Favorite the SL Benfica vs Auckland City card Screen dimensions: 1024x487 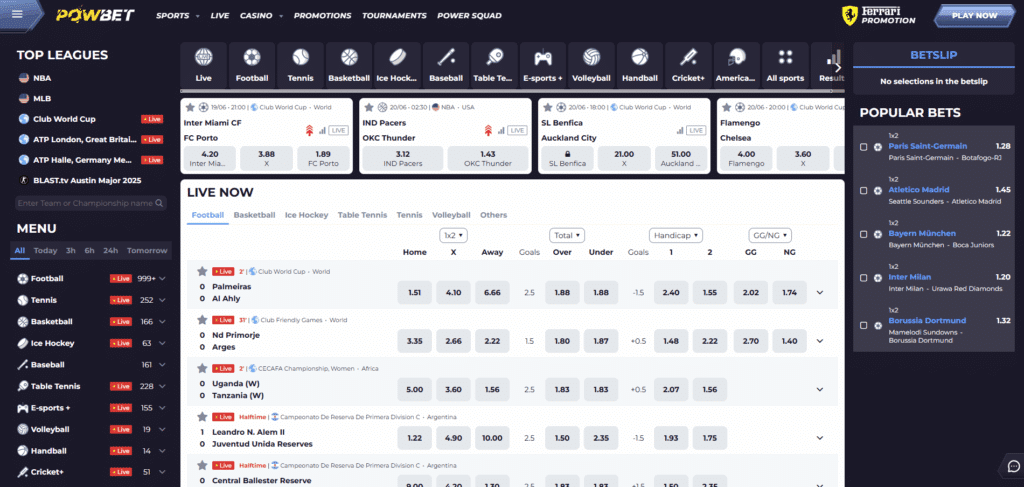point(548,107)
